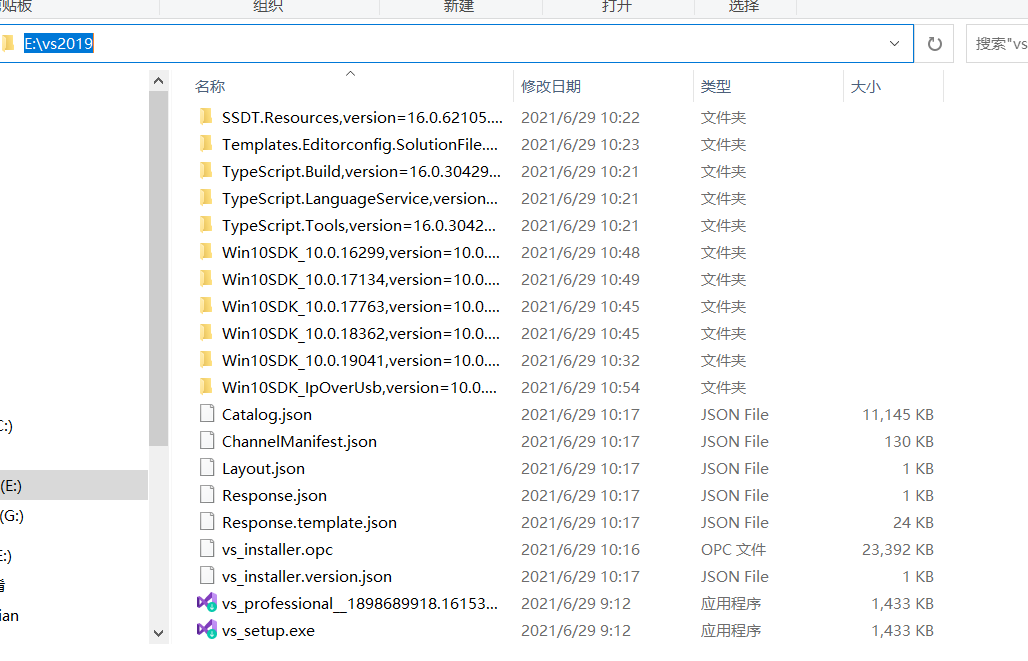This screenshot has width=1028, height=661.
Task: Click the file icon of vs_installer.opc
Action: tap(207, 548)
